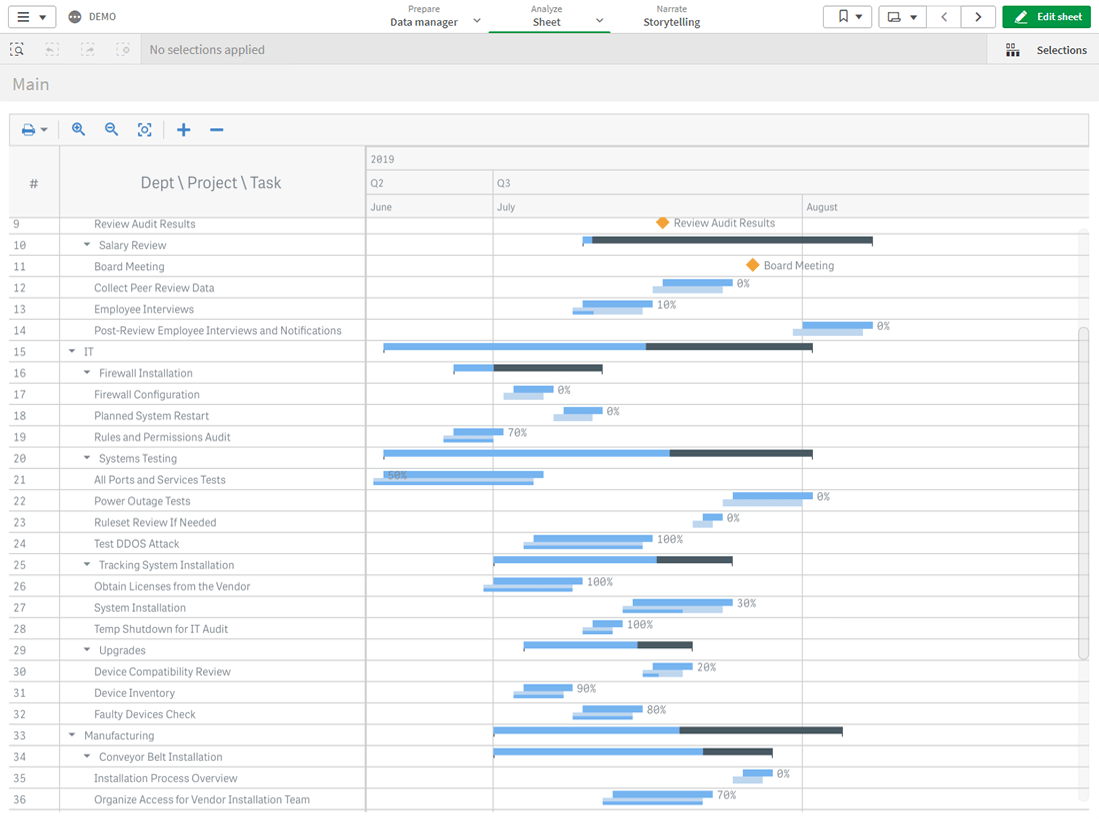The image size is (1099, 831).
Task: Open the print dropdown in Gantt toolbar
Action: tap(34, 130)
